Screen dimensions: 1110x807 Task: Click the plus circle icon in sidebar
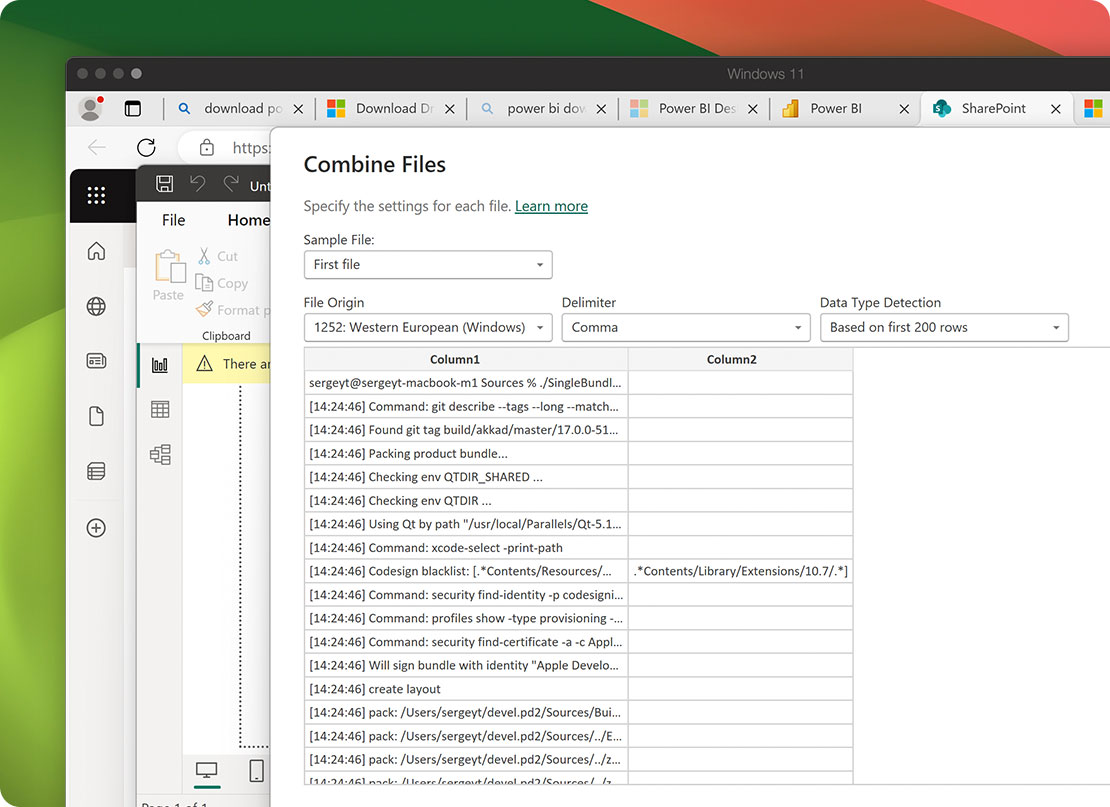click(x=96, y=528)
